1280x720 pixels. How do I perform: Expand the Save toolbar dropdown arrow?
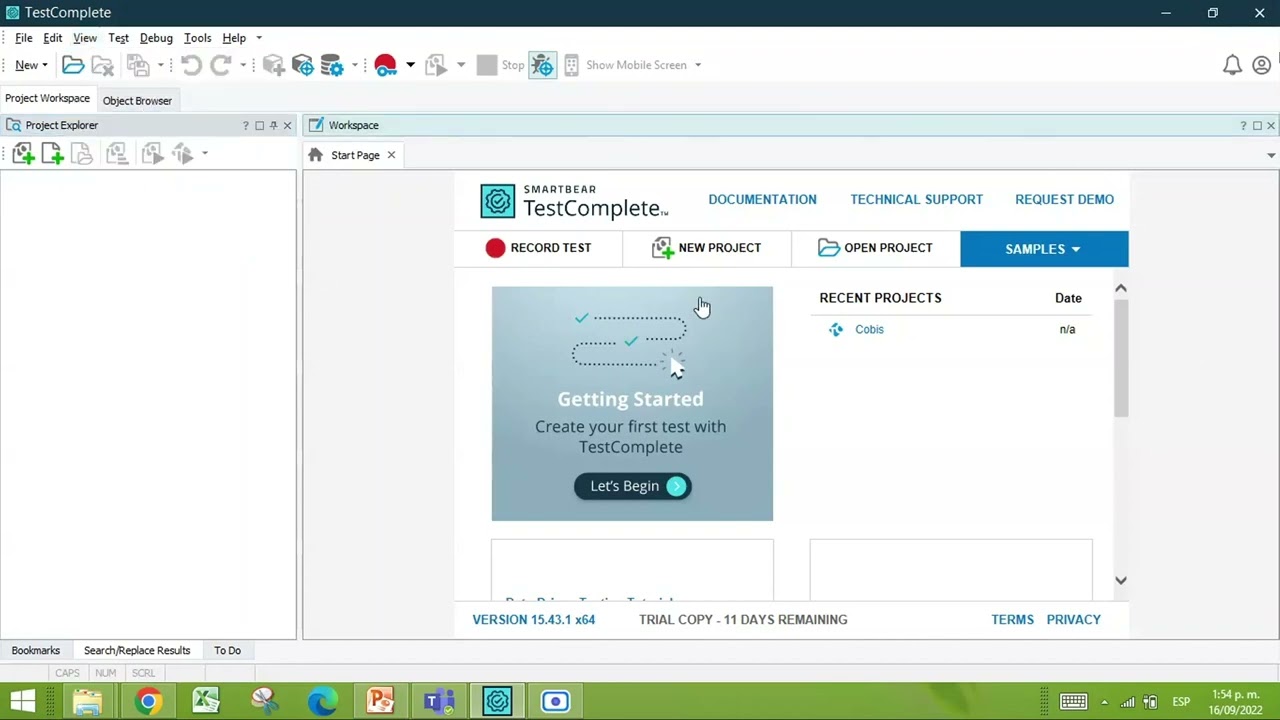pyautogui.click(x=160, y=65)
